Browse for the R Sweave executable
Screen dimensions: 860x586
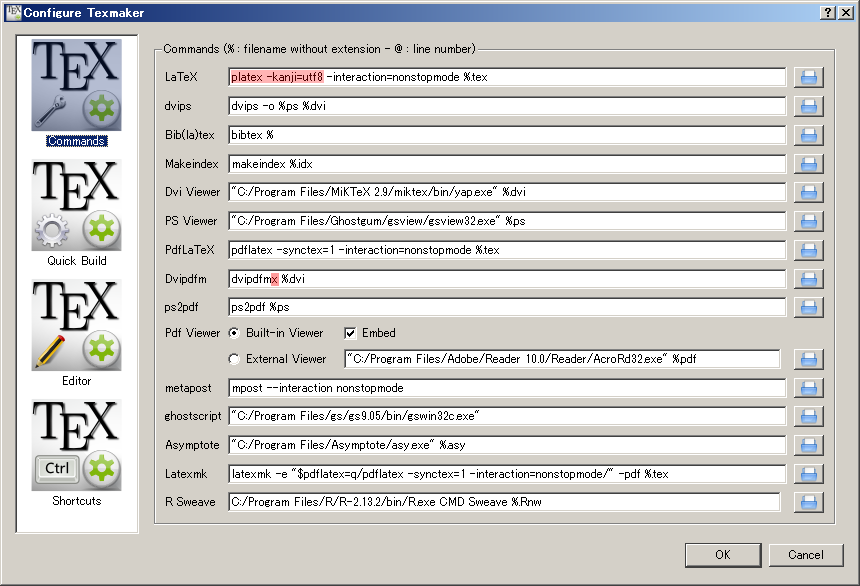(x=808, y=502)
